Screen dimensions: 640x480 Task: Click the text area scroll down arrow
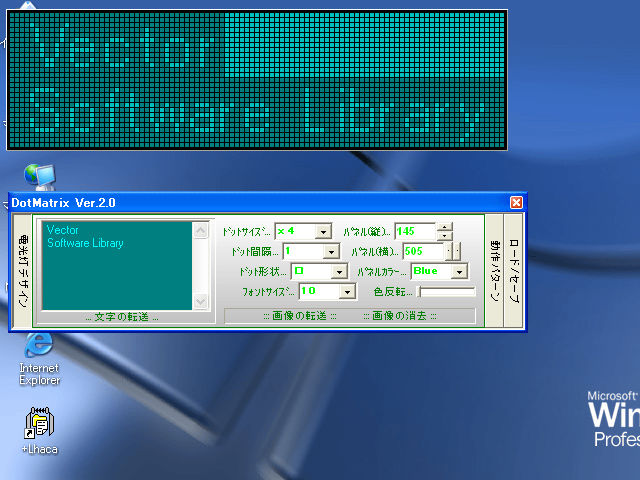(200, 302)
